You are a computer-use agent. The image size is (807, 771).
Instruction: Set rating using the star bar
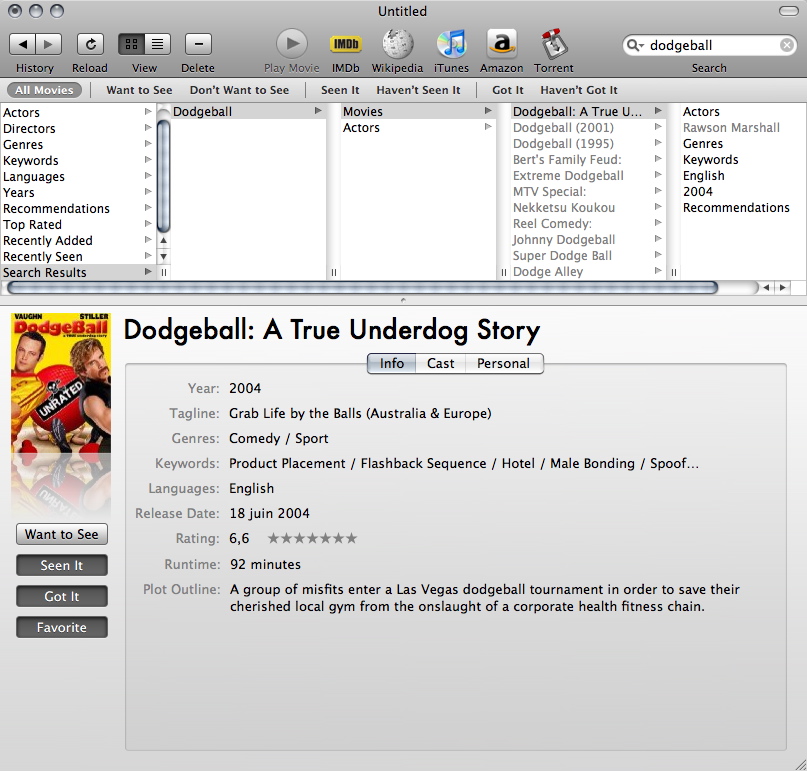pos(312,538)
